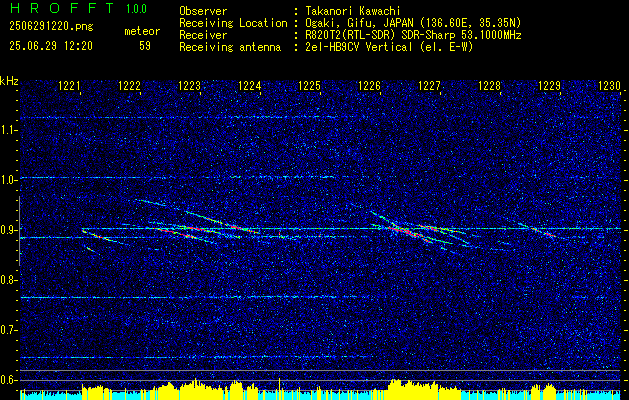The image size is (629, 400).
Task: Click the date stamp 25.06.29 12:20
Action: (51, 46)
